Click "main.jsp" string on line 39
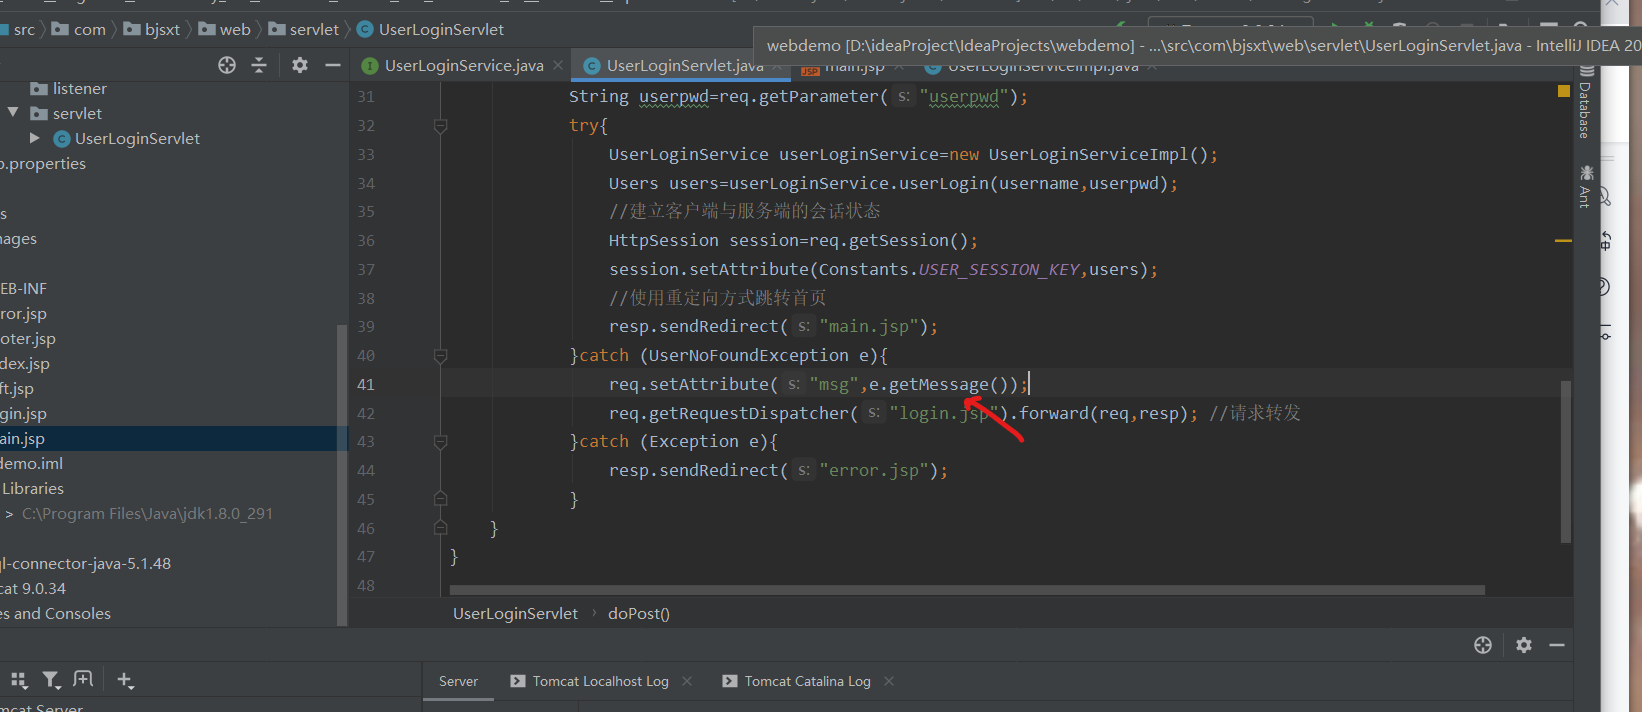 869,327
